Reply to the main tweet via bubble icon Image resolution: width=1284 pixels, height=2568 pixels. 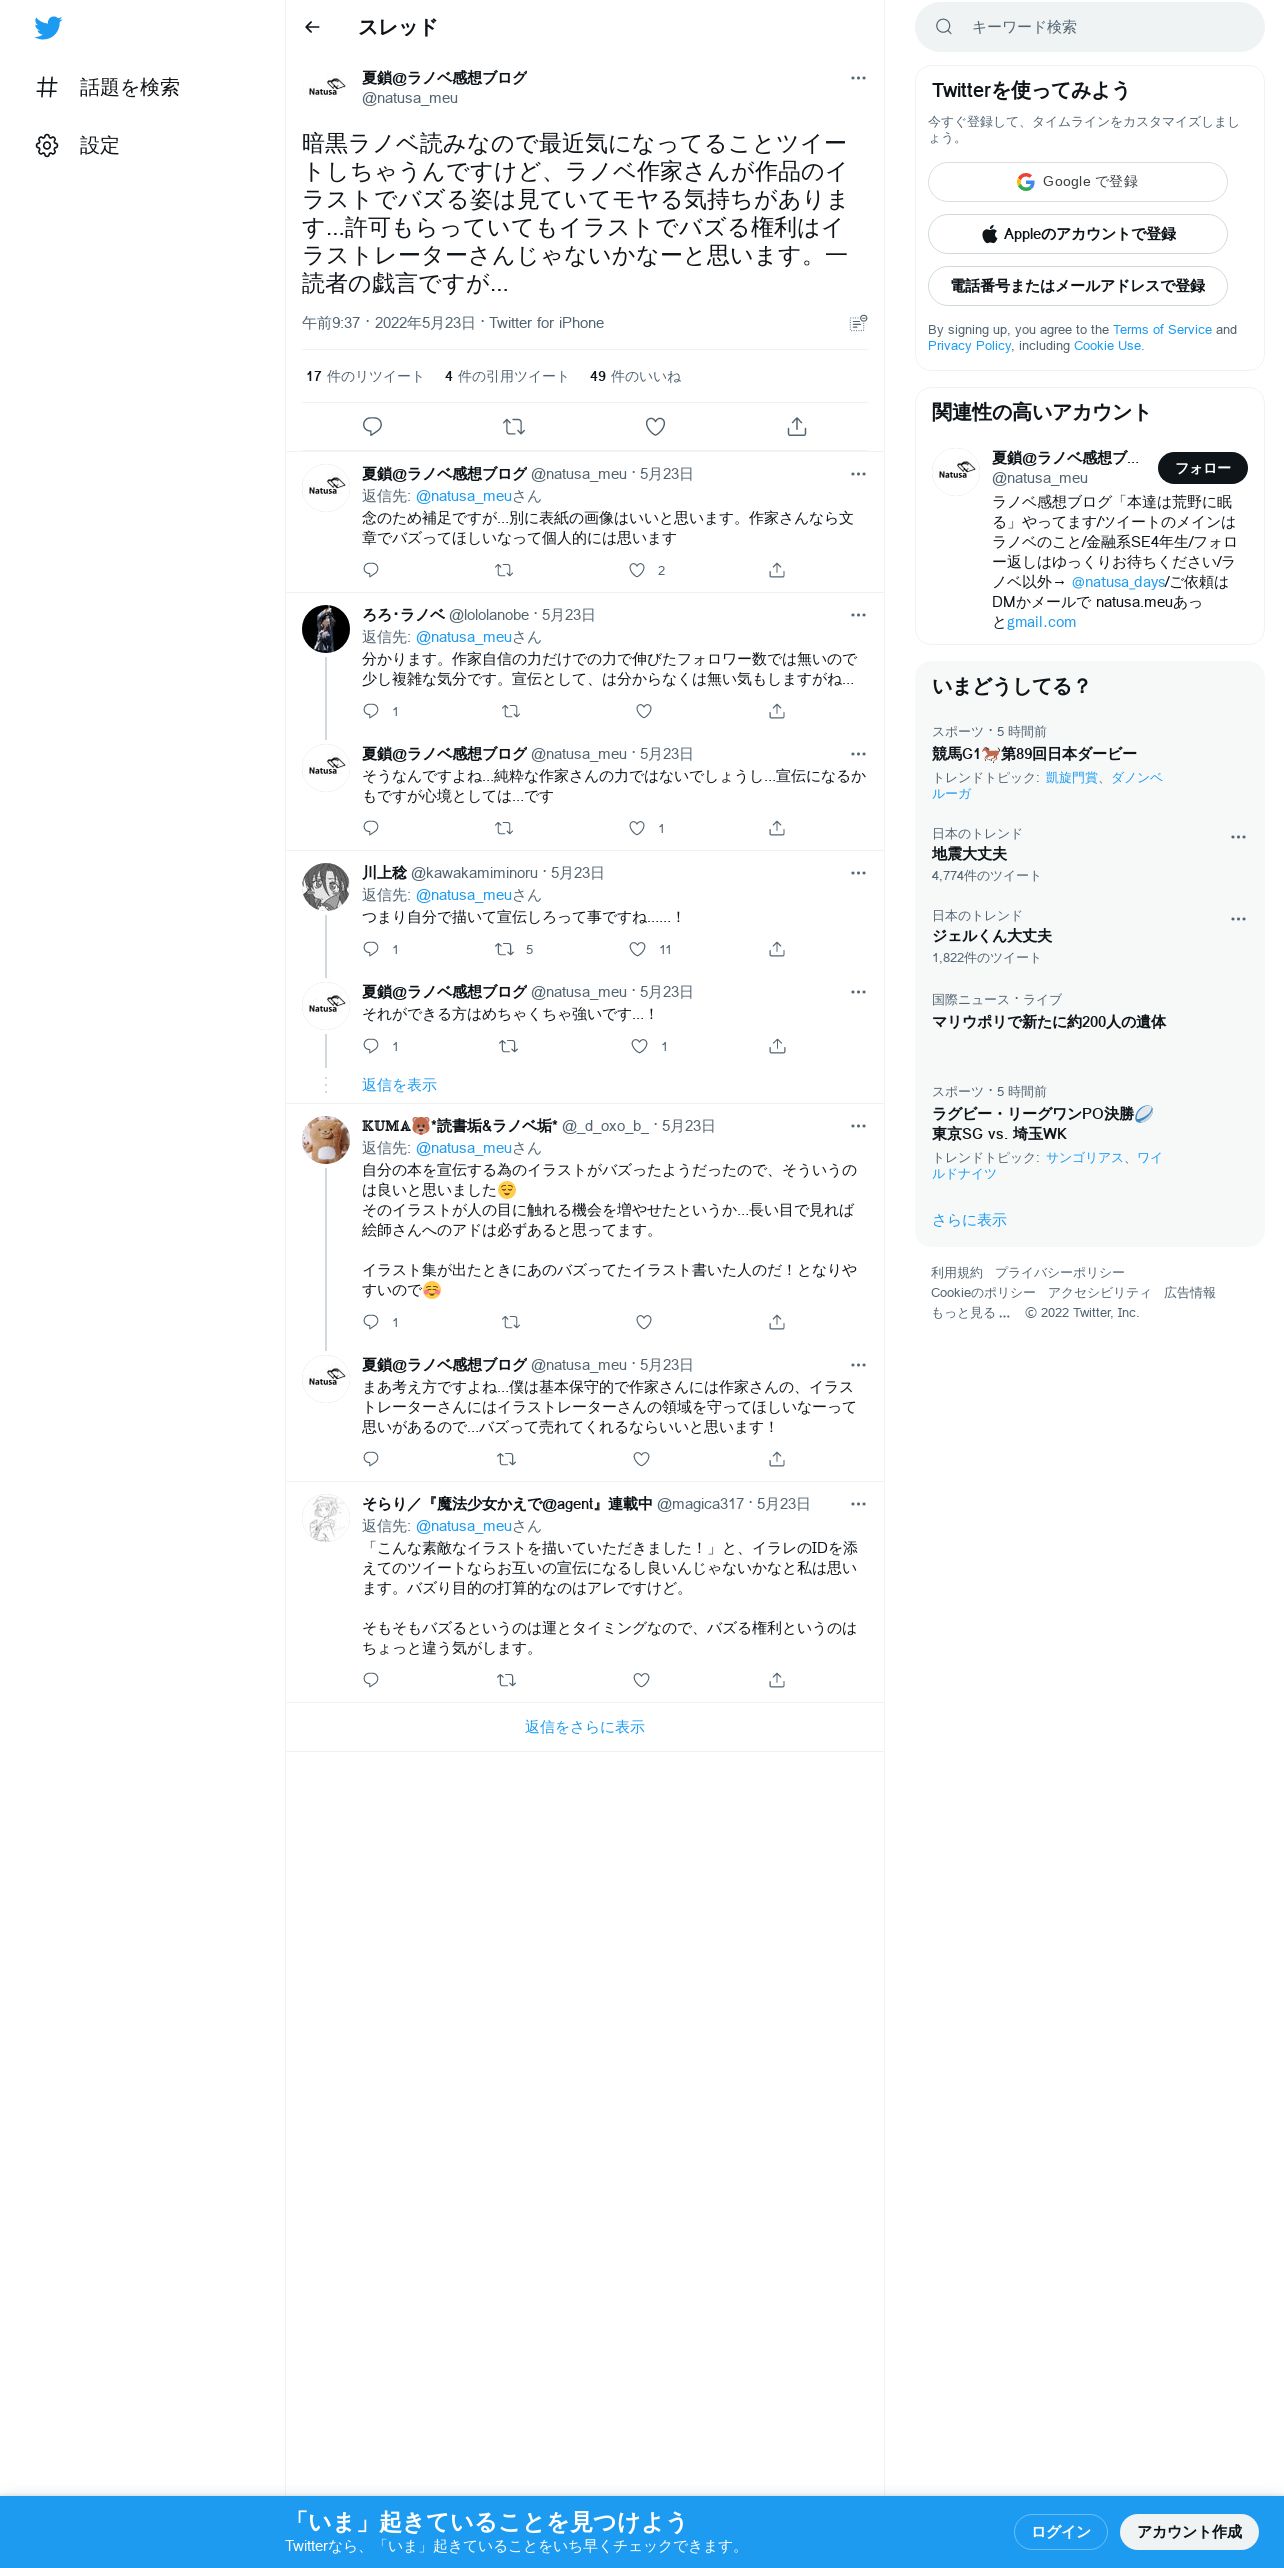[372, 427]
